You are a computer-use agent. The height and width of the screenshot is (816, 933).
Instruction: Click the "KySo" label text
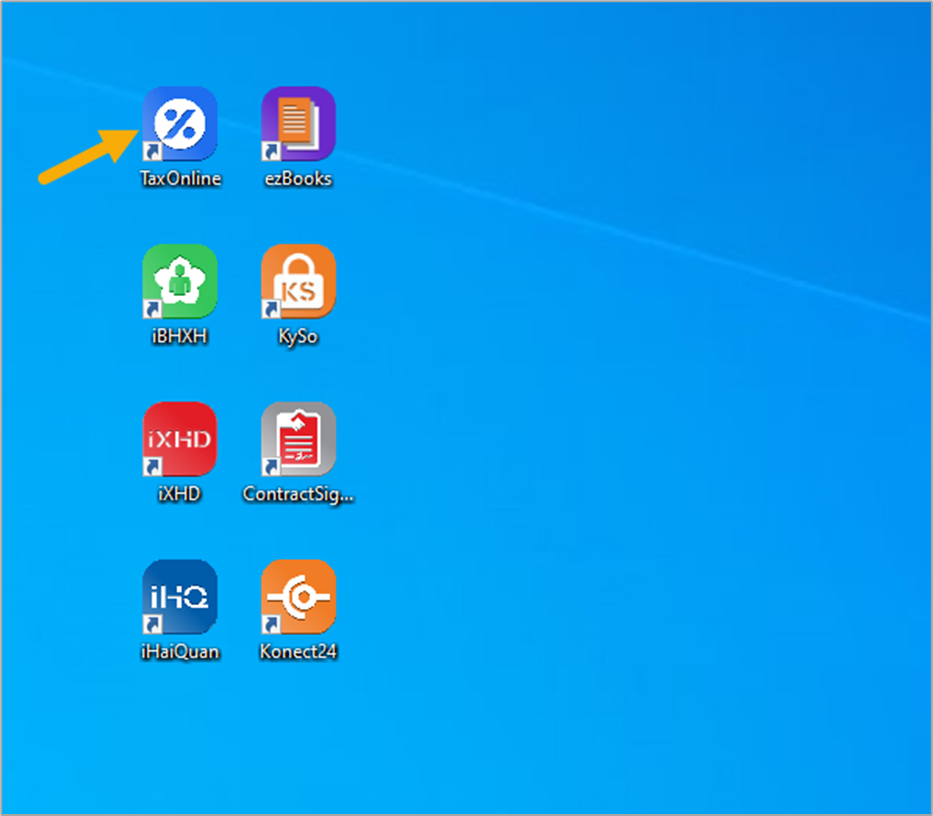pos(298,337)
